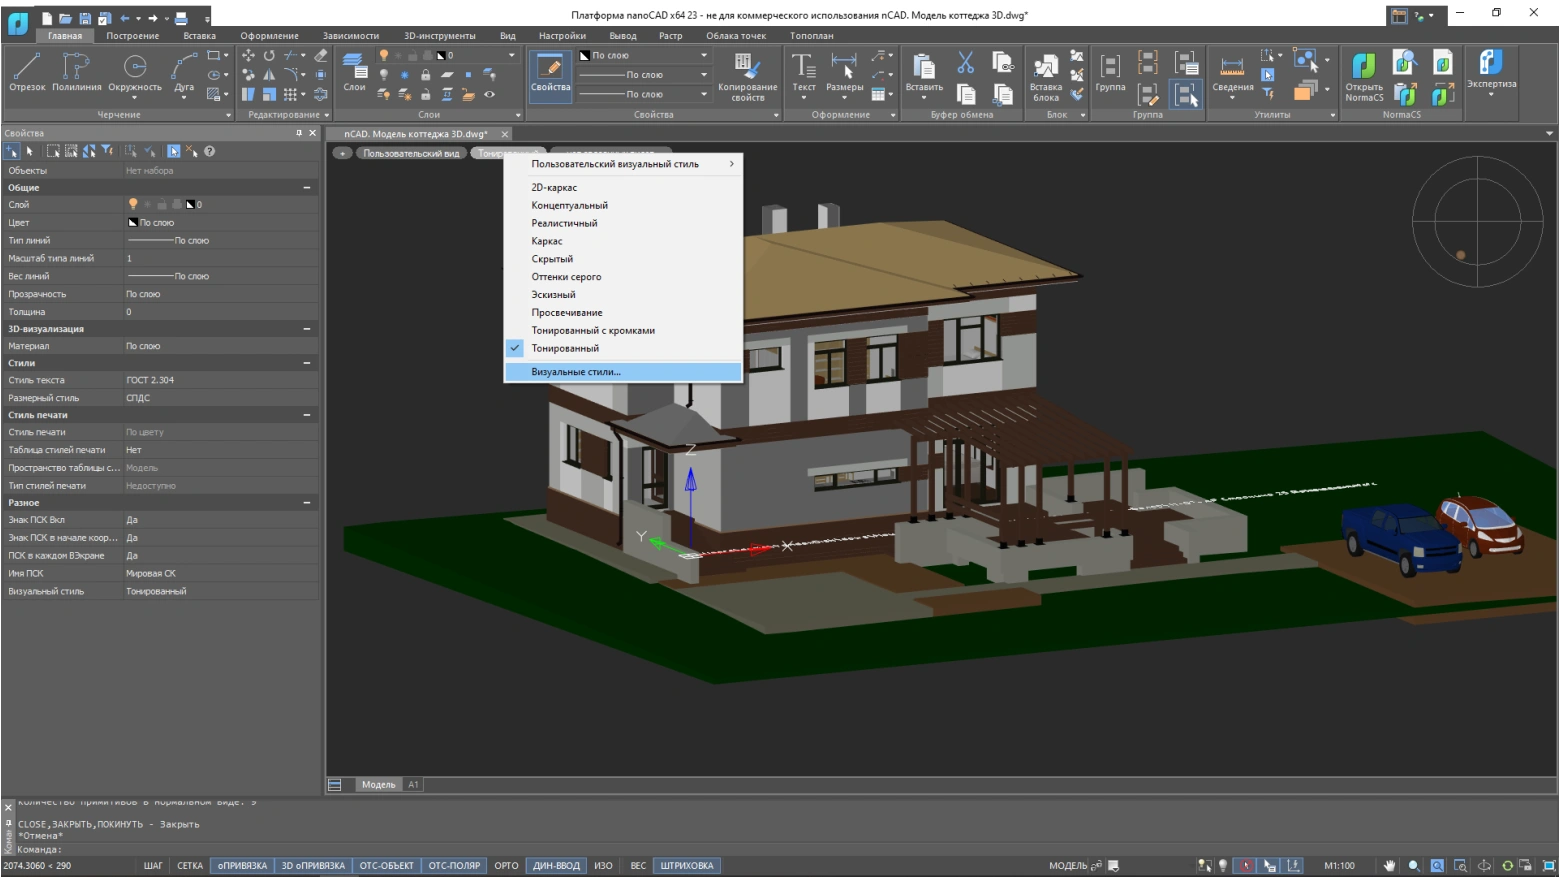Open the color По слою dropdown in ribbon
Viewport: 1560px width, 877px height.
point(645,56)
